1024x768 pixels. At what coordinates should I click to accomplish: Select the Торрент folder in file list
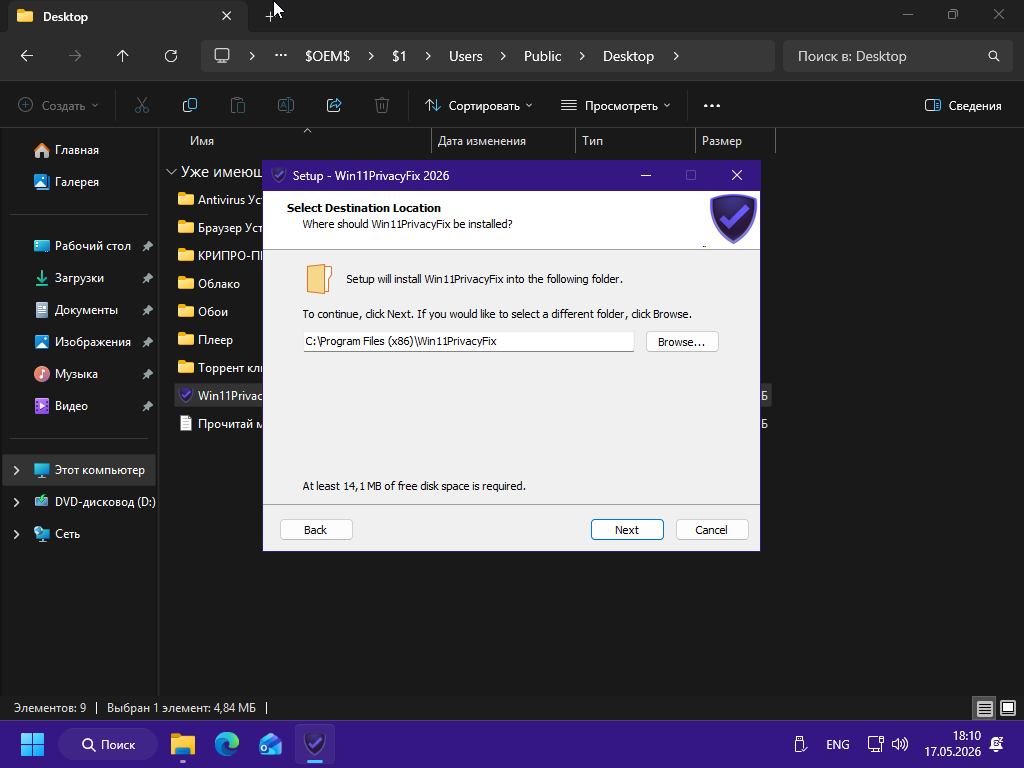point(220,368)
